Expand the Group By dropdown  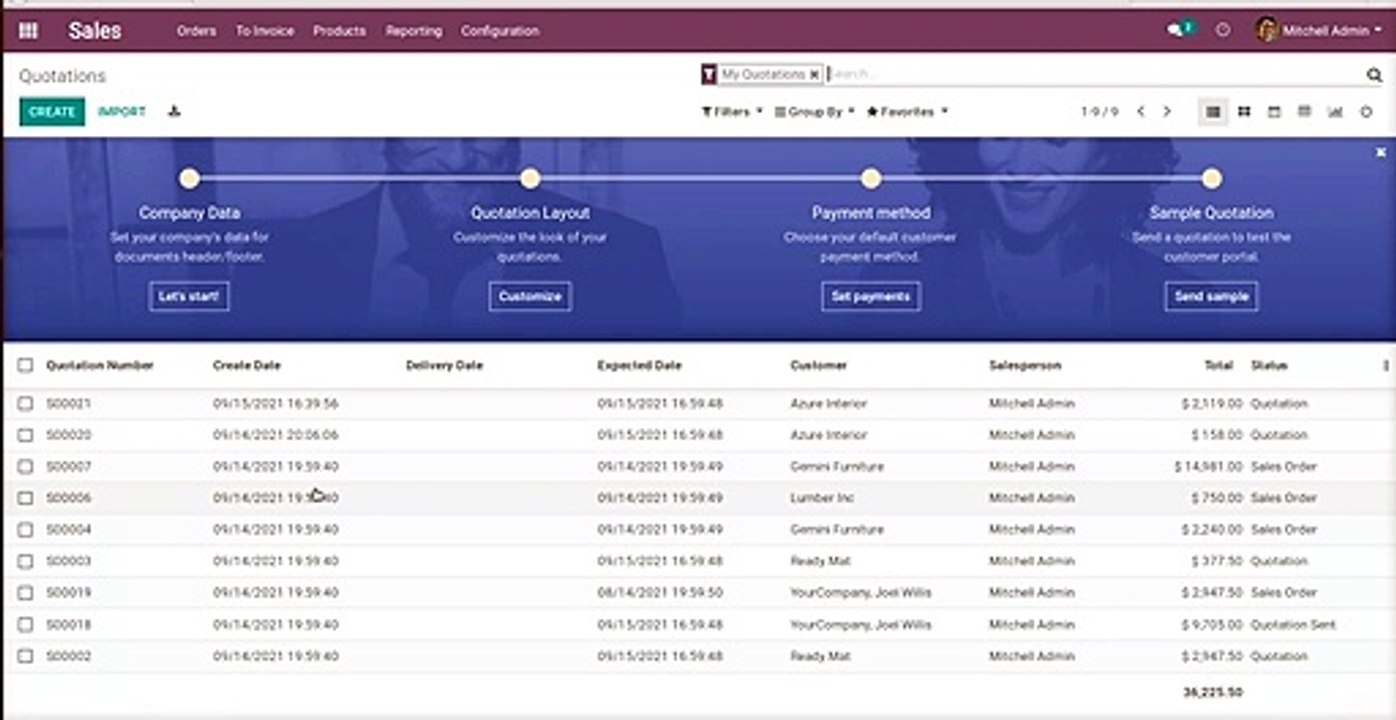(x=815, y=112)
